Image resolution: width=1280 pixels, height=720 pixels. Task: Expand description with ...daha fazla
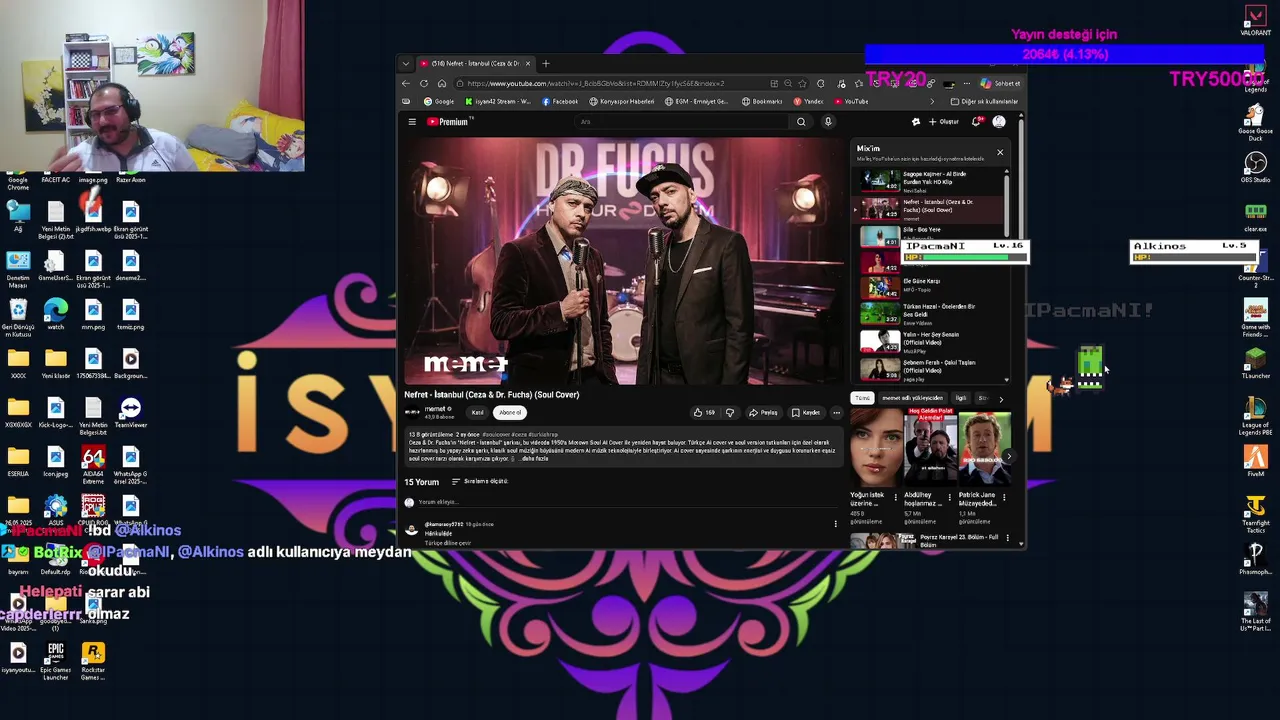(x=535, y=459)
